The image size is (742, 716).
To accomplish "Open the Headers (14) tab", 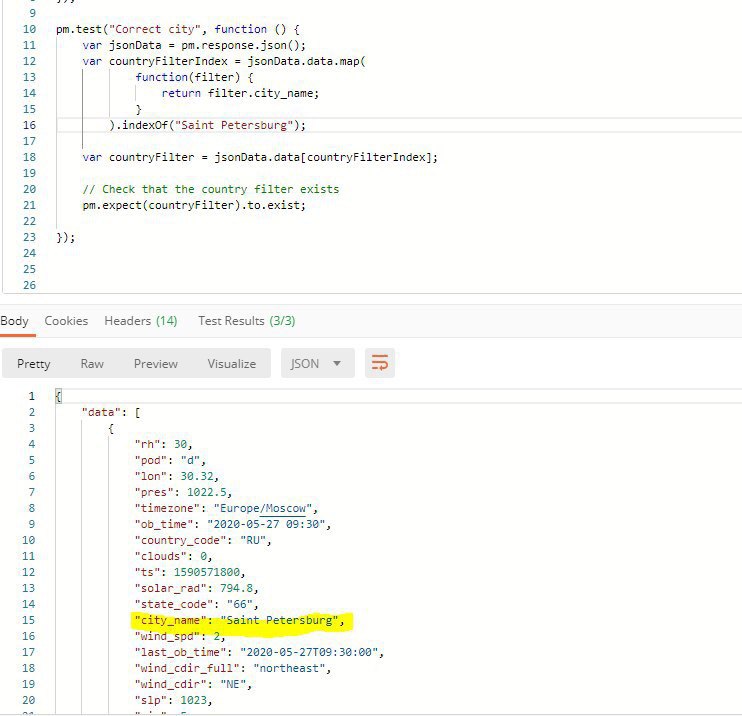I will point(141,321).
